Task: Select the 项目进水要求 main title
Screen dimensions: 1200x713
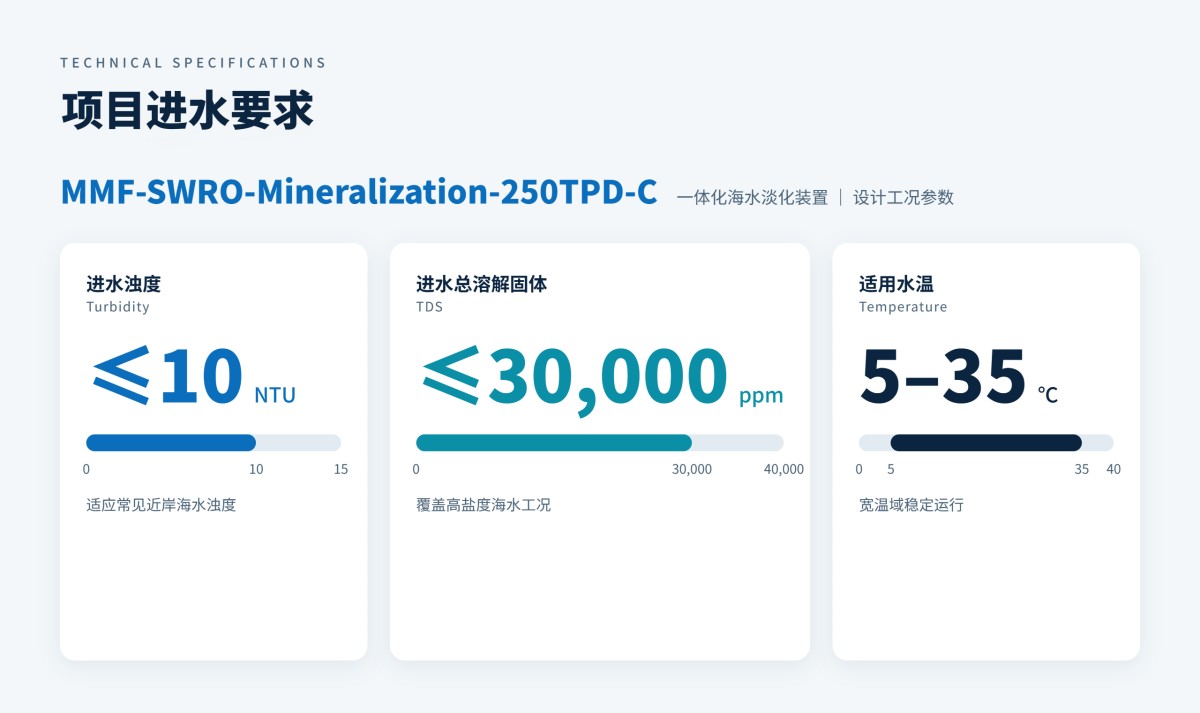Action: [187, 111]
